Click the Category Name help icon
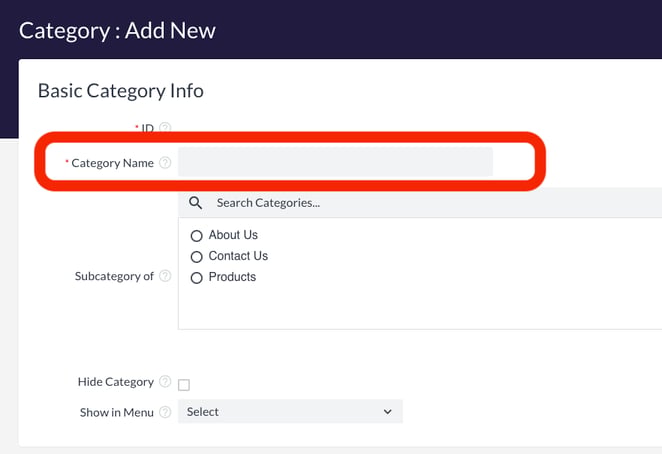 pyautogui.click(x=165, y=163)
